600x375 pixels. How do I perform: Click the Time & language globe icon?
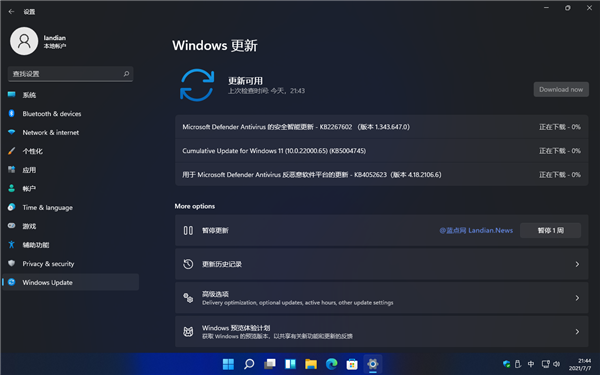(x=11, y=207)
